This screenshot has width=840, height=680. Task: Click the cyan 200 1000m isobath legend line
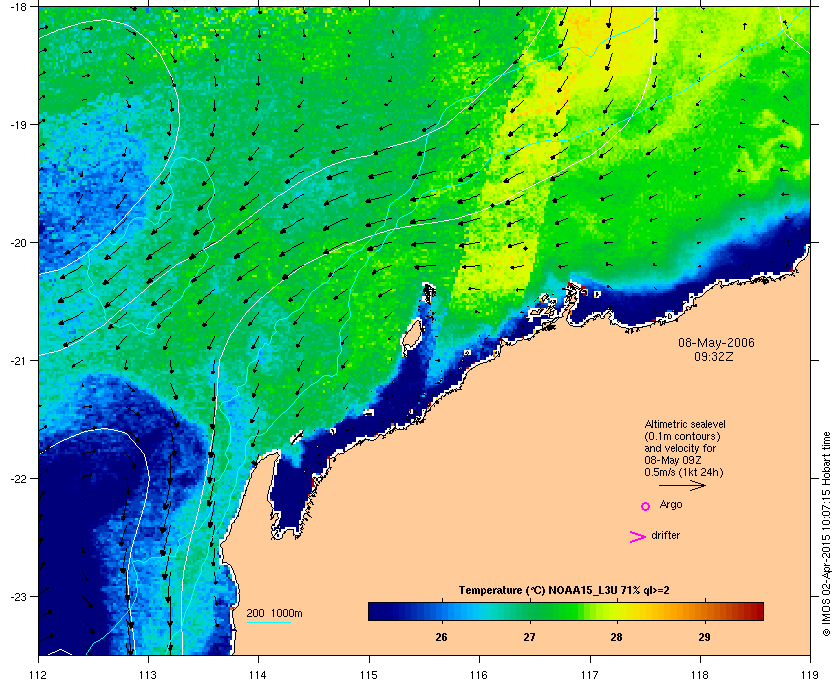(268, 623)
